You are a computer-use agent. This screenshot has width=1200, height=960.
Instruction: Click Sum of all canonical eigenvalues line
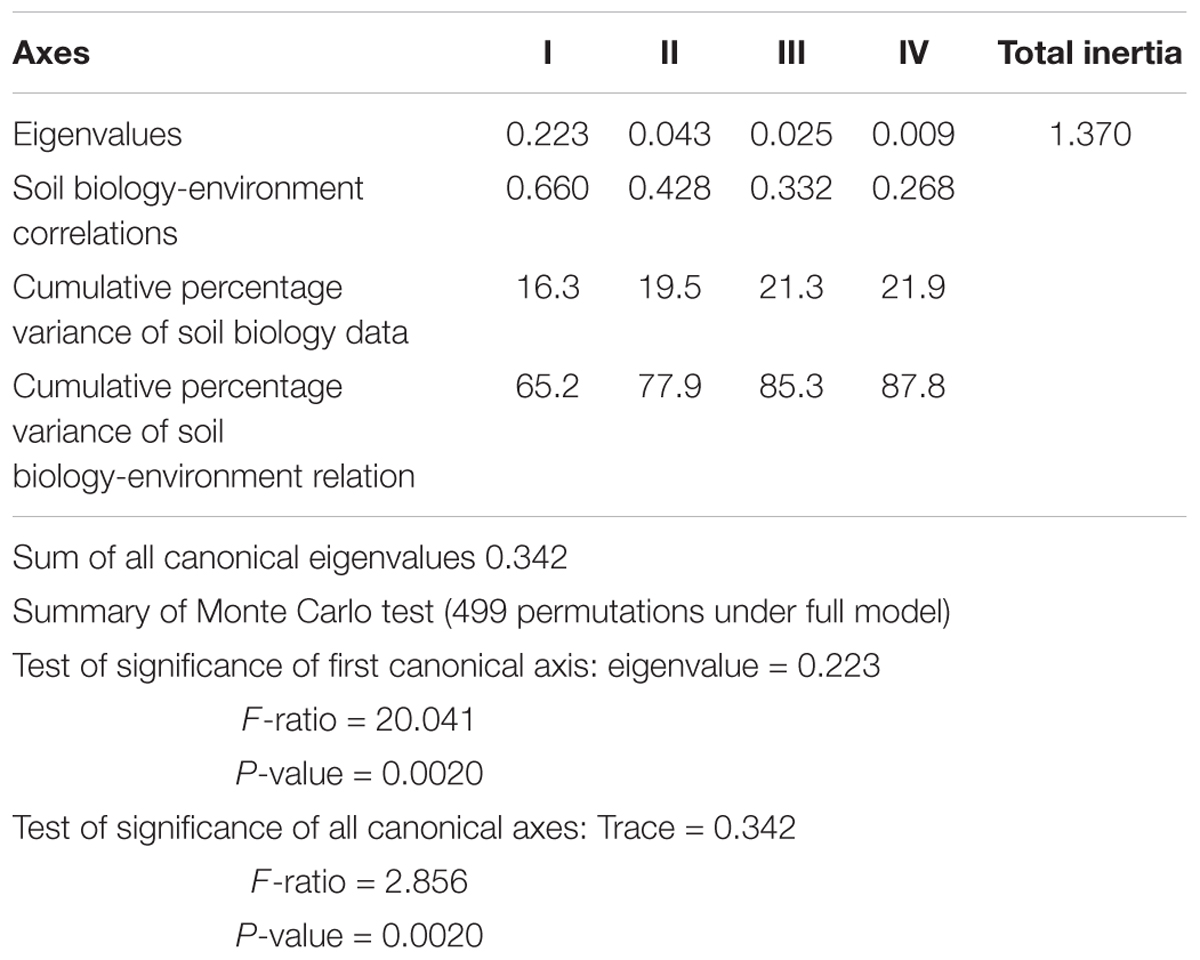coord(290,557)
